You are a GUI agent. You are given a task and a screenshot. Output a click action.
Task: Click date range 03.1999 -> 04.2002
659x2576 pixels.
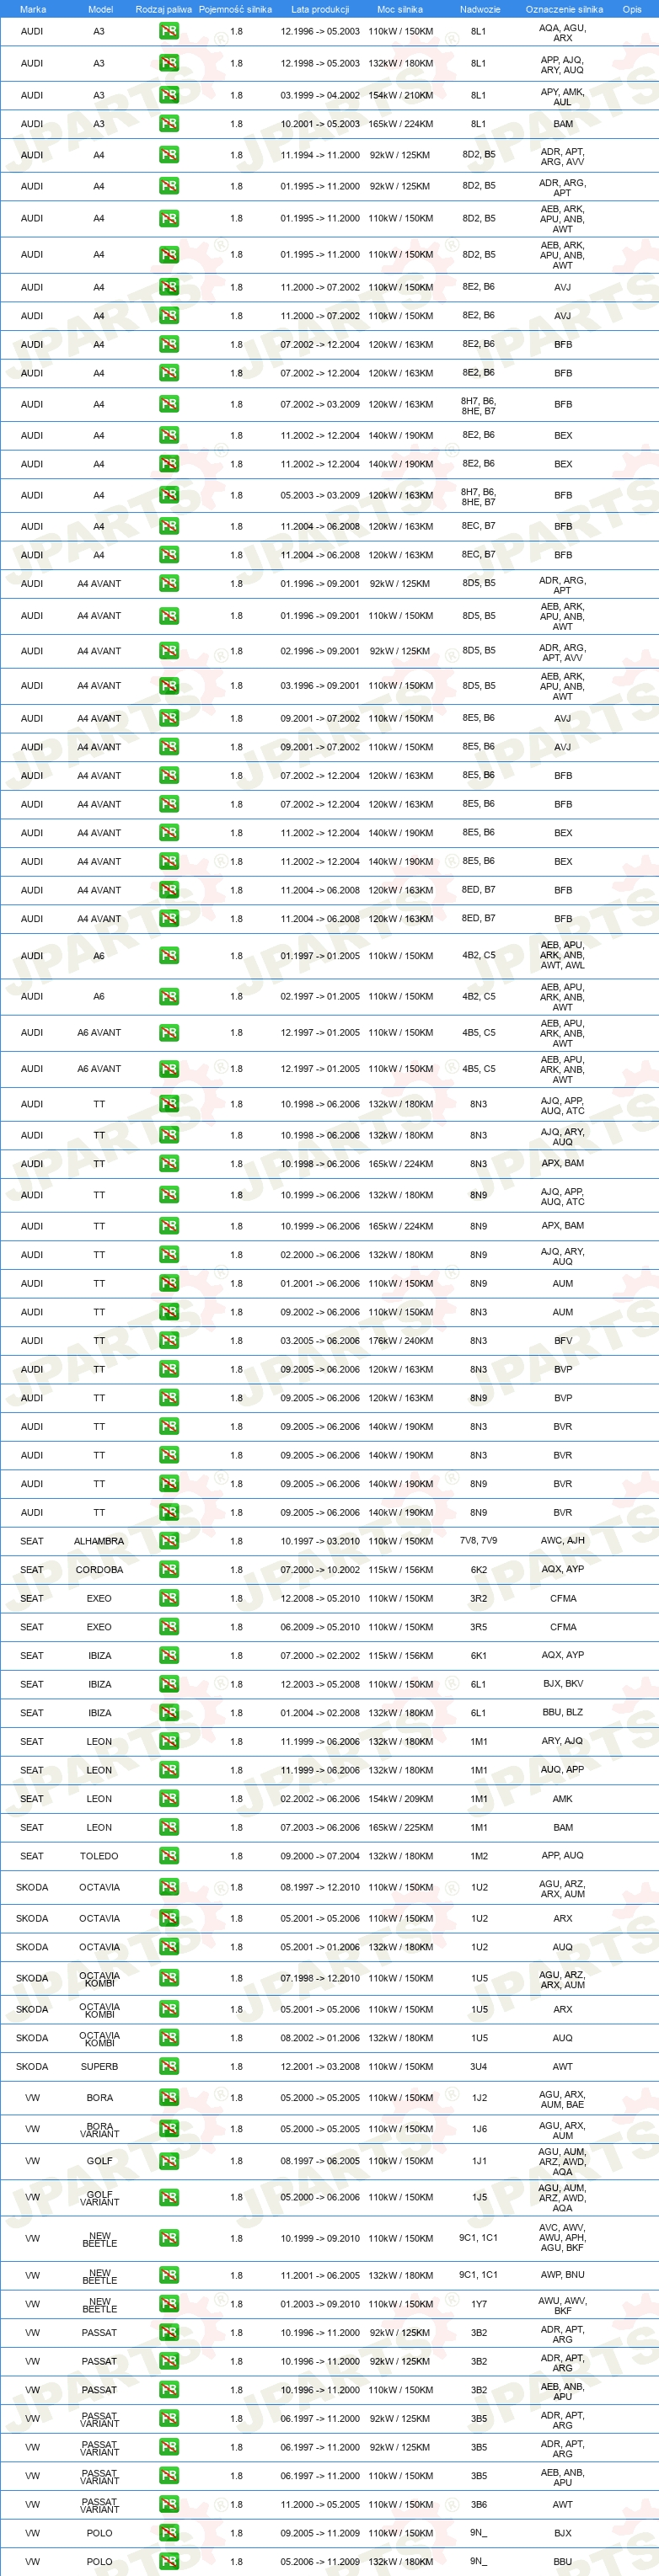coord(320,95)
